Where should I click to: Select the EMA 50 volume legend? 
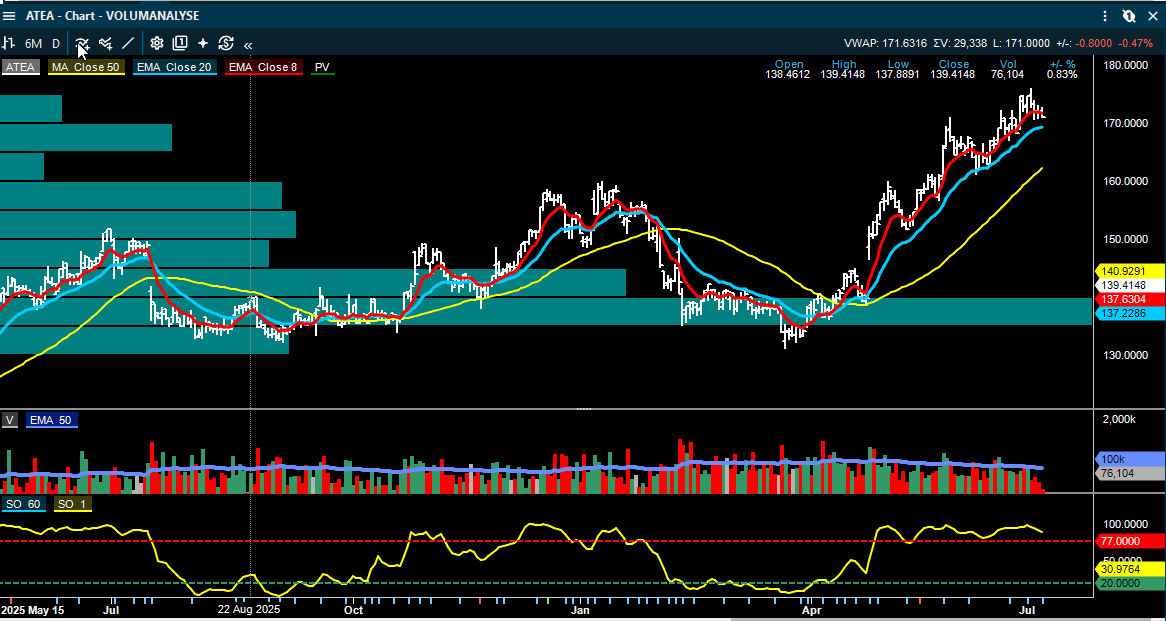point(51,420)
